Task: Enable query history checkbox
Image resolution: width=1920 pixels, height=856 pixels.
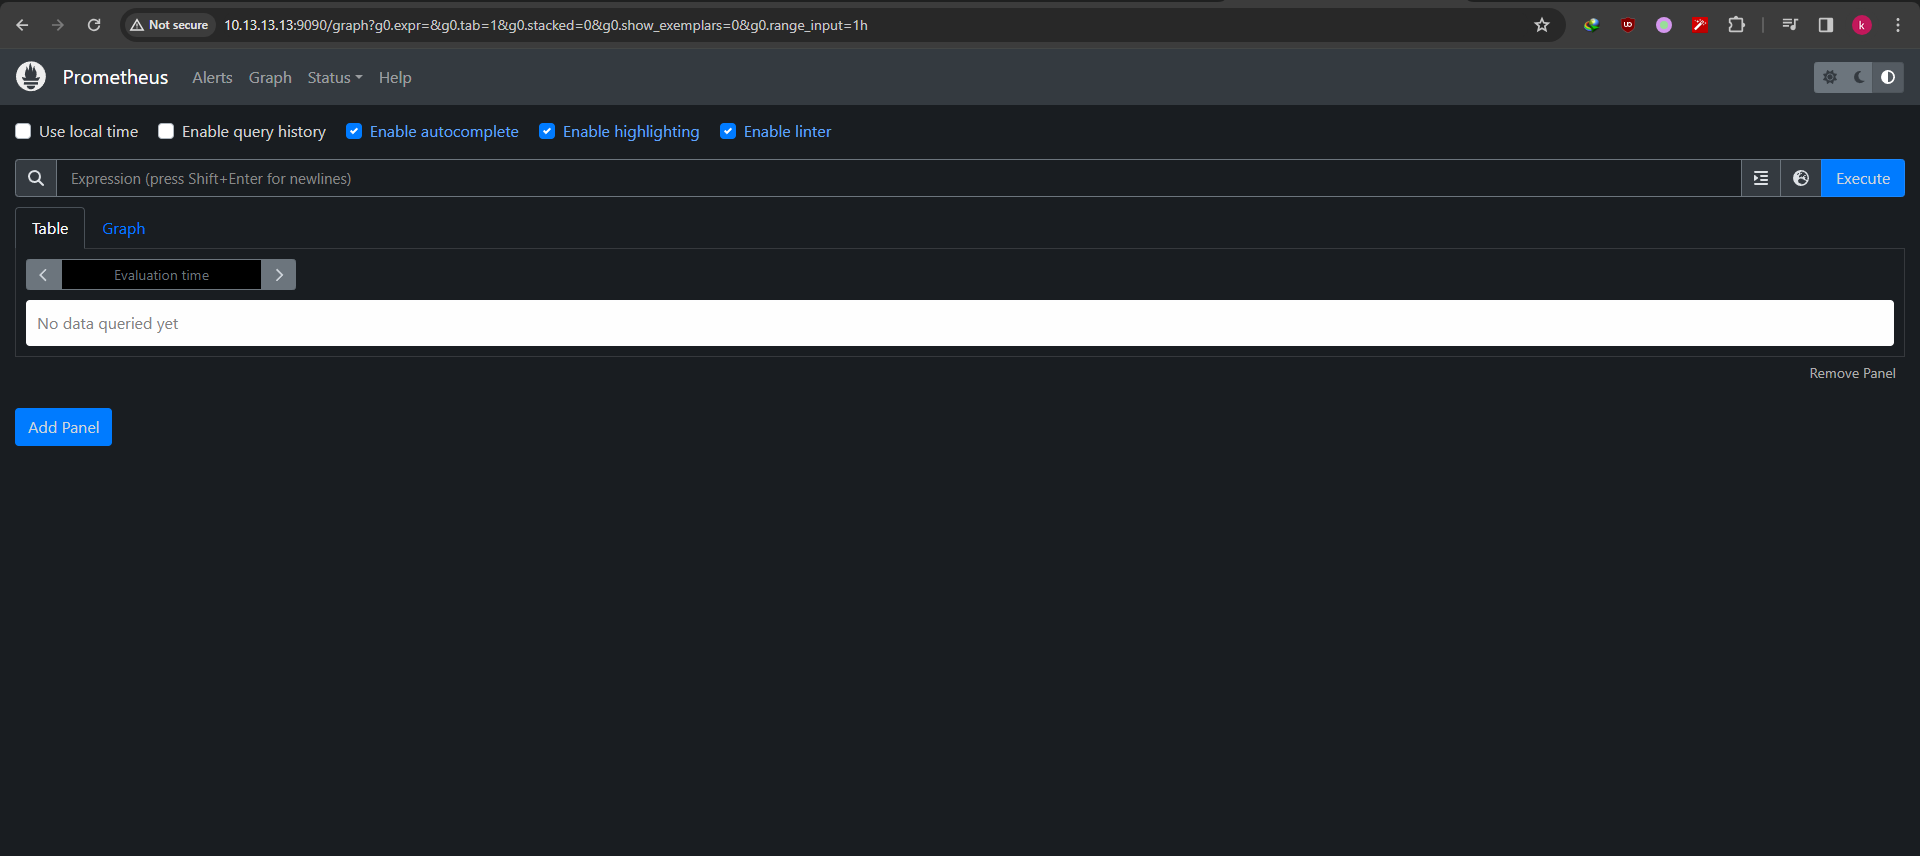Action: (166, 131)
